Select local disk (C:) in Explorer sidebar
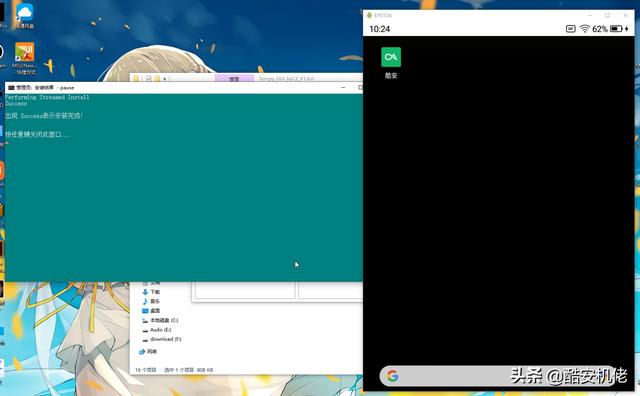Image resolution: width=640 pixels, height=396 pixels. tap(160, 320)
